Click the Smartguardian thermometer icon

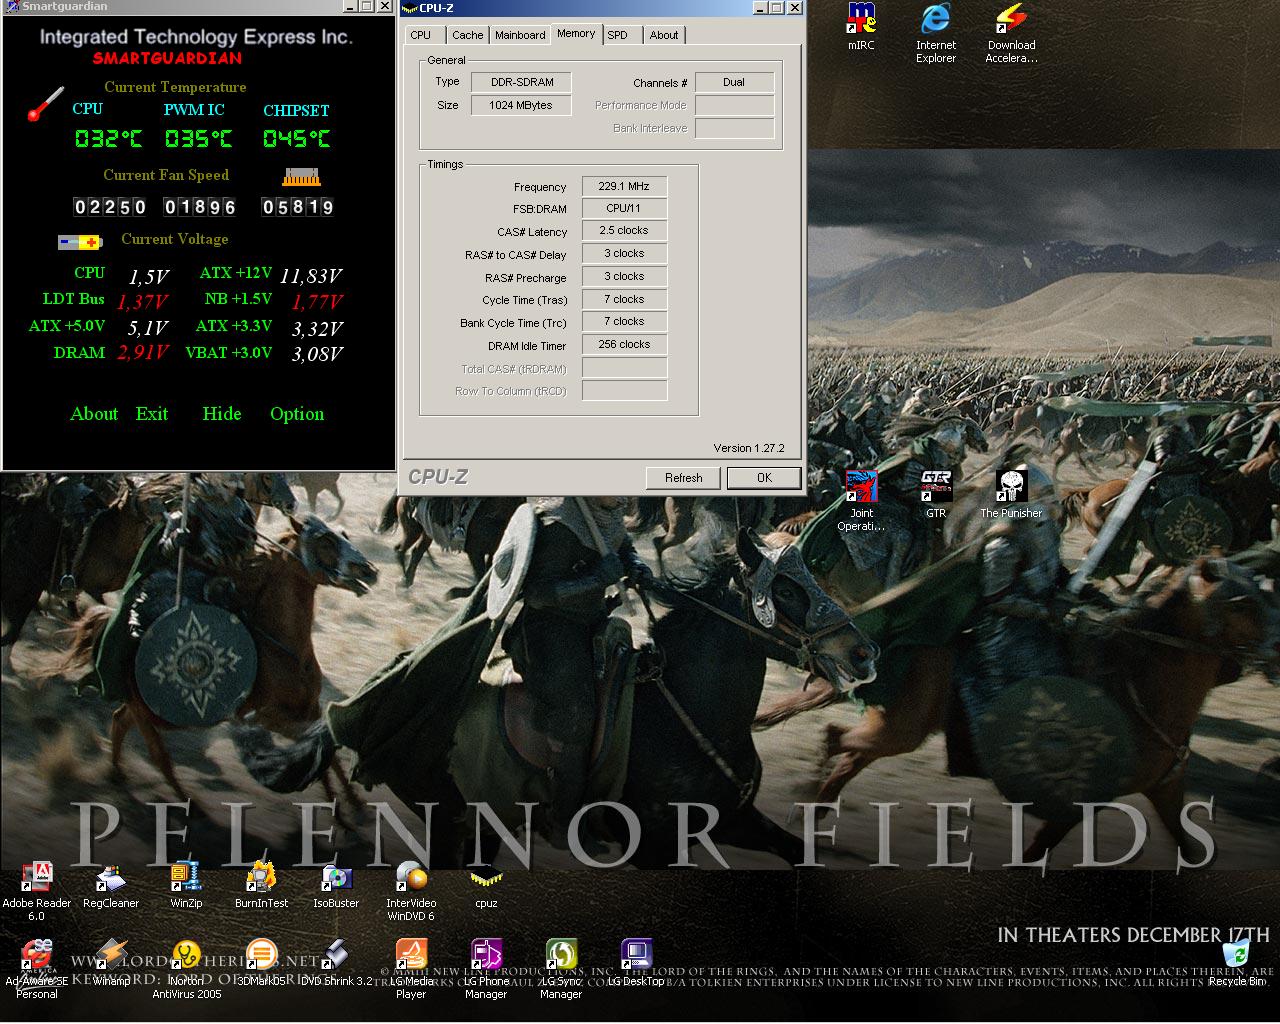(x=45, y=104)
